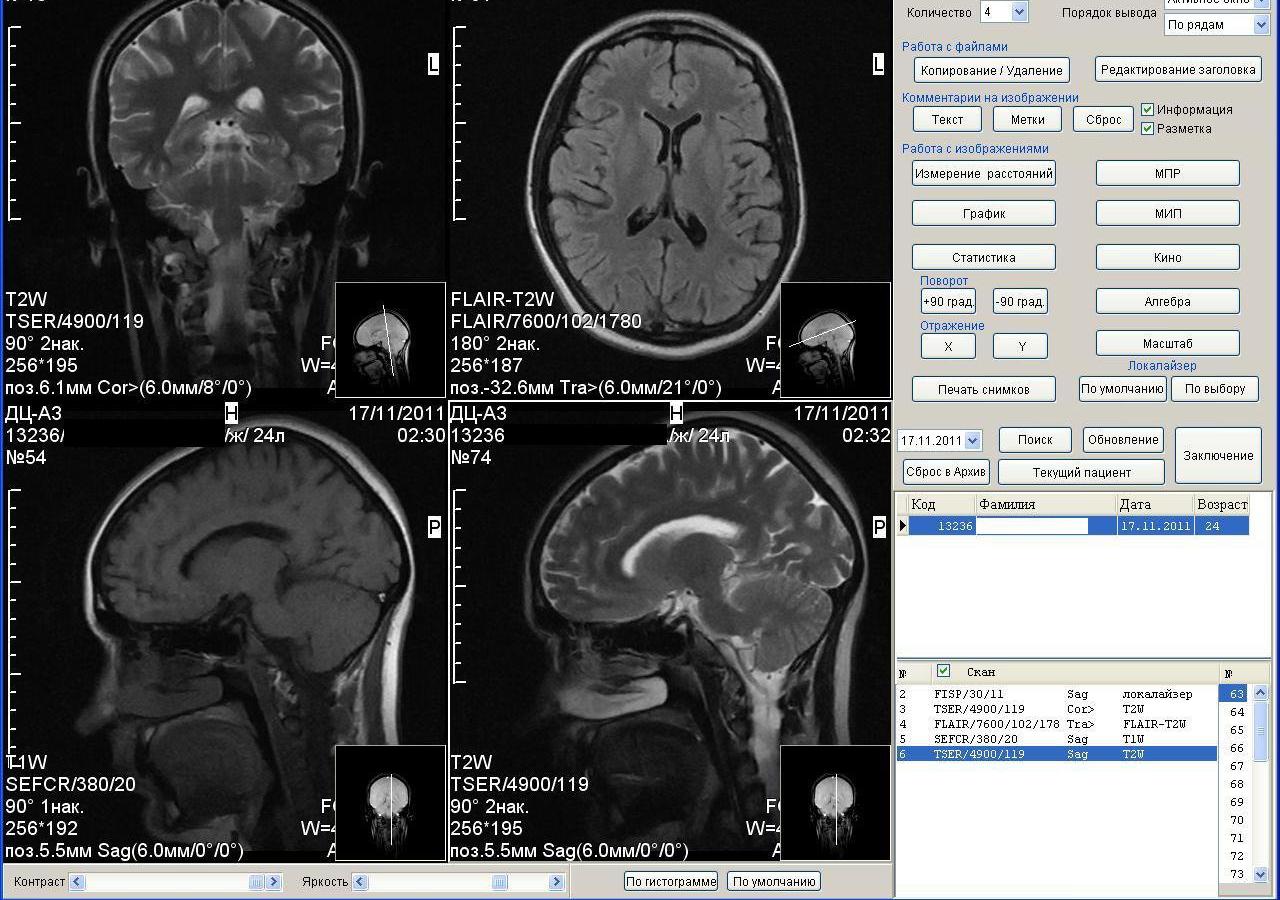Screen dimensions: 1280x900
Task: Activate the sagittal T2W image №74
Action: pyautogui.click(x=670, y=632)
